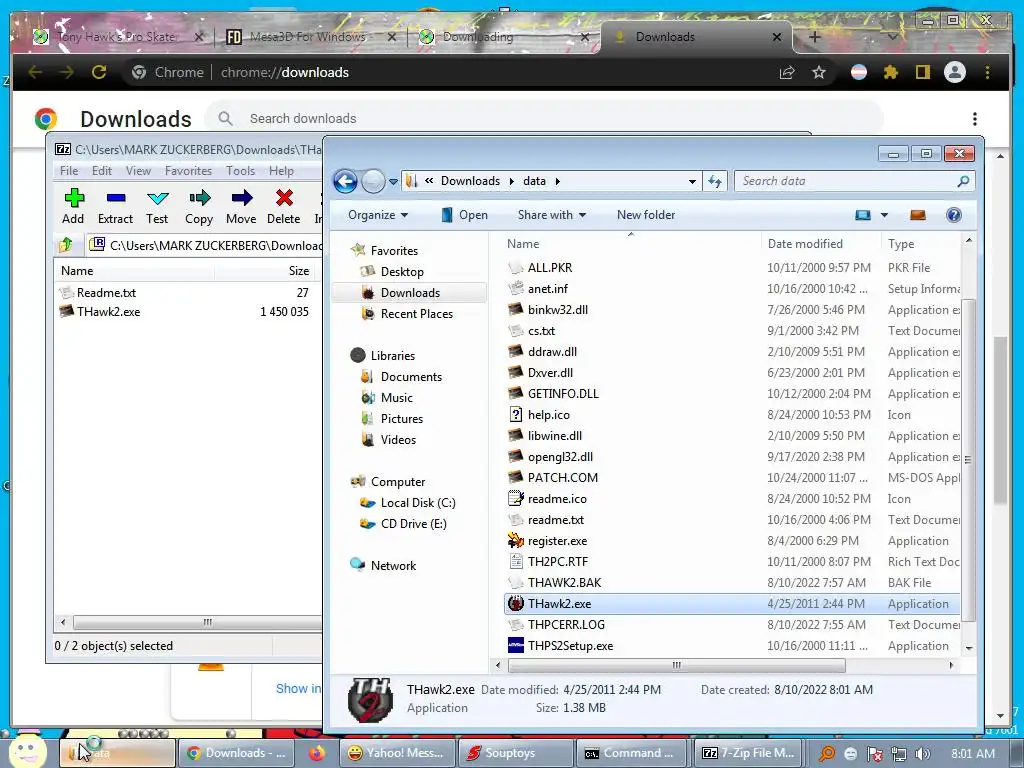The height and width of the screenshot is (768, 1024).
Task: Open the Organize dropdown menu
Action: [x=377, y=215]
